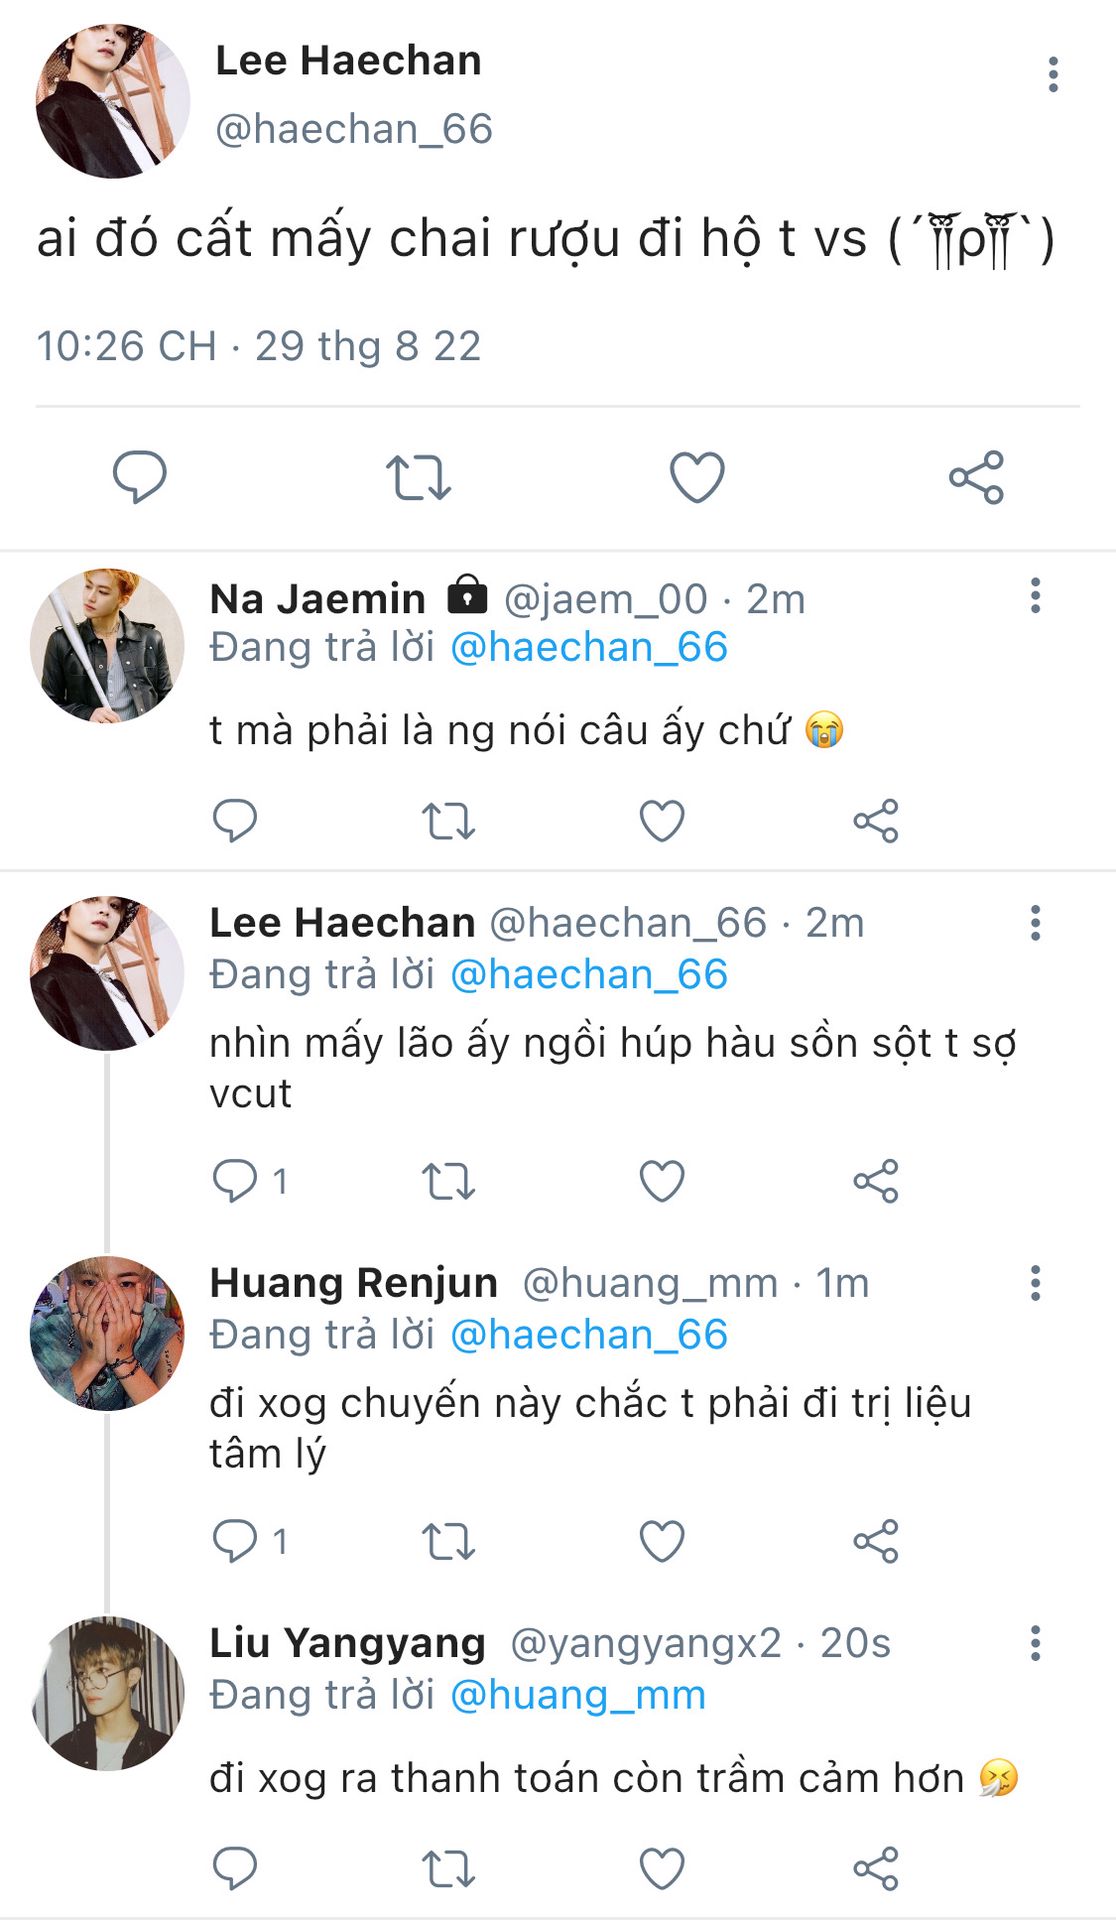Image resolution: width=1116 pixels, height=1920 pixels.
Task: Click @haechan_66 mention in Na Jaemin's reply
Action: (x=588, y=647)
